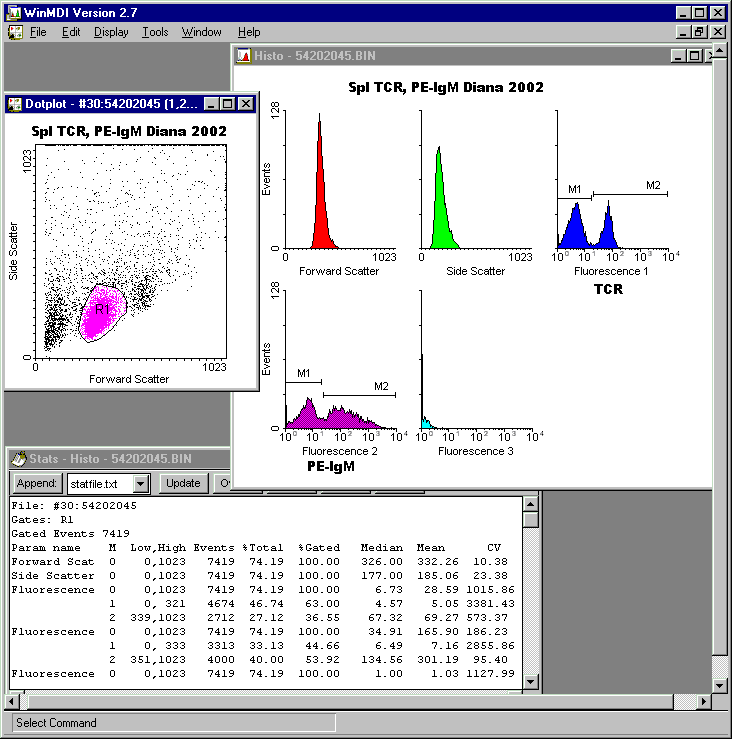Open the Tools menu
The height and width of the screenshot is (739, 732).
coord(155,32)
